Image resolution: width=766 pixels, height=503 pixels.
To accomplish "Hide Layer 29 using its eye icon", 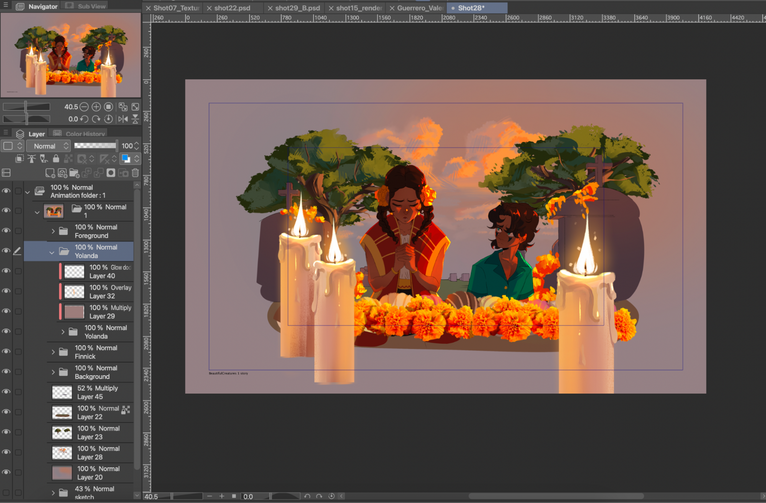I will 6,311.
